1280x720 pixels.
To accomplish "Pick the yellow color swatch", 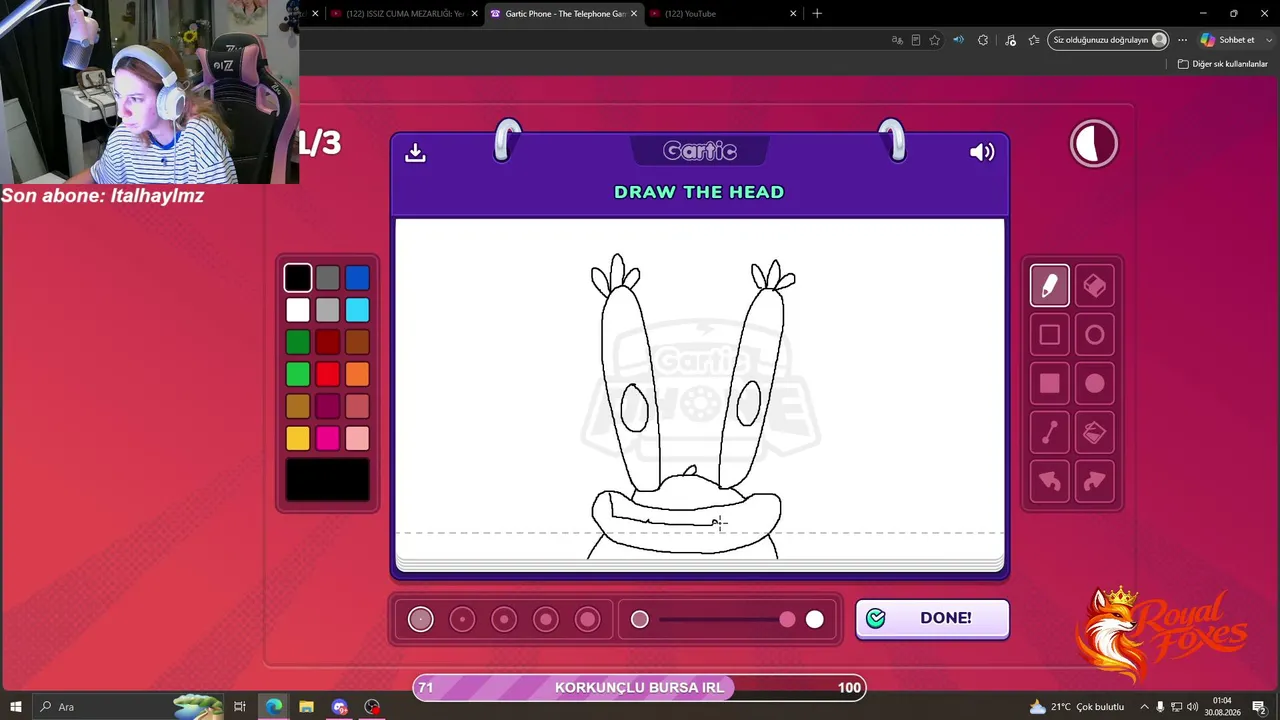I will coord(298,438).
